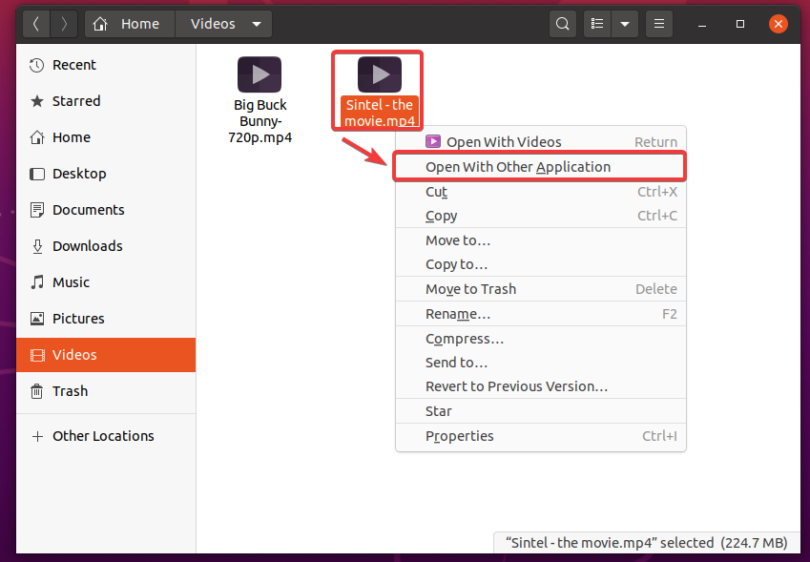
Task: Choose Open With Other Application
Action: point(541,167)
